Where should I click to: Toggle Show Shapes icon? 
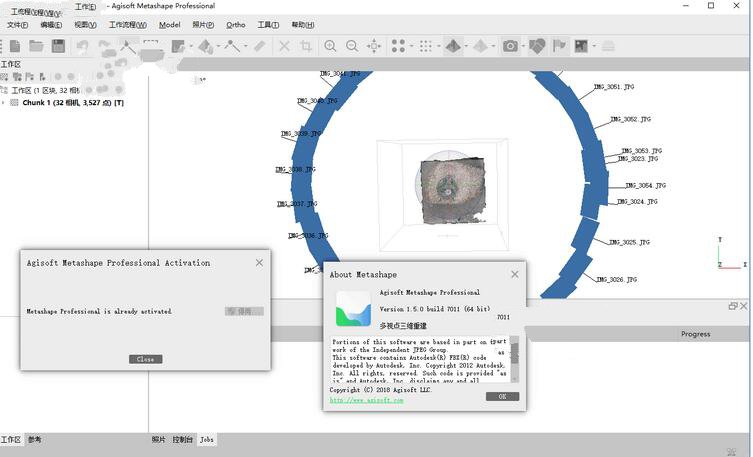point(537,46)
